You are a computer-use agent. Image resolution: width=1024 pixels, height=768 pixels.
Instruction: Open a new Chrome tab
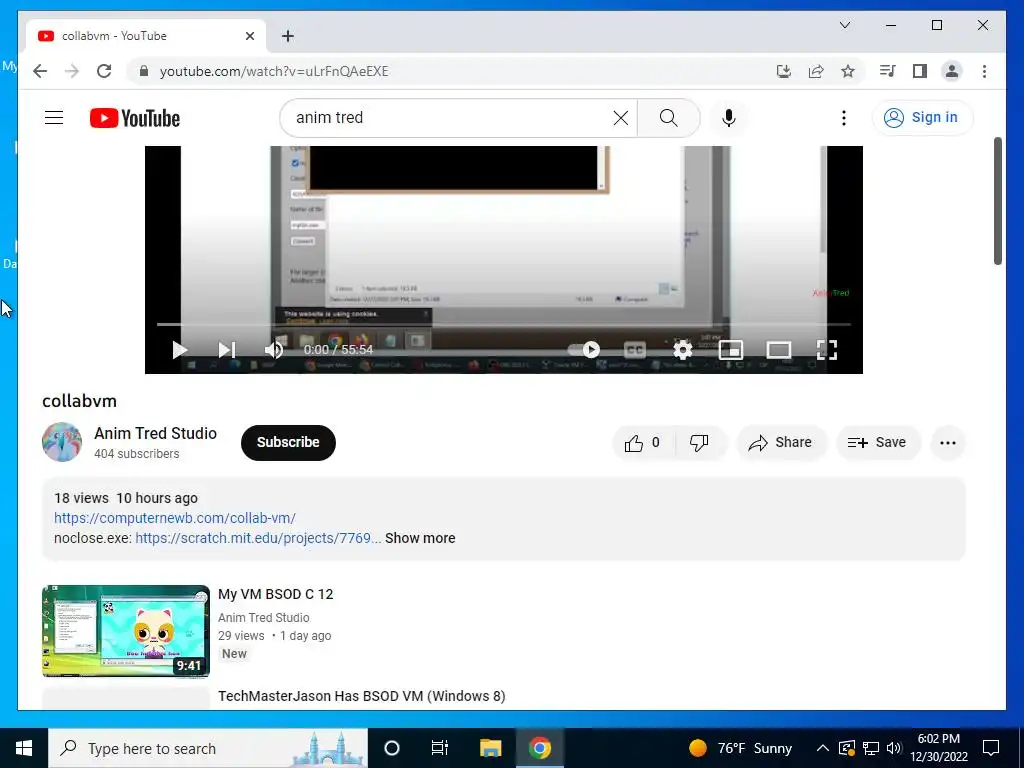(x=287, y=36)
